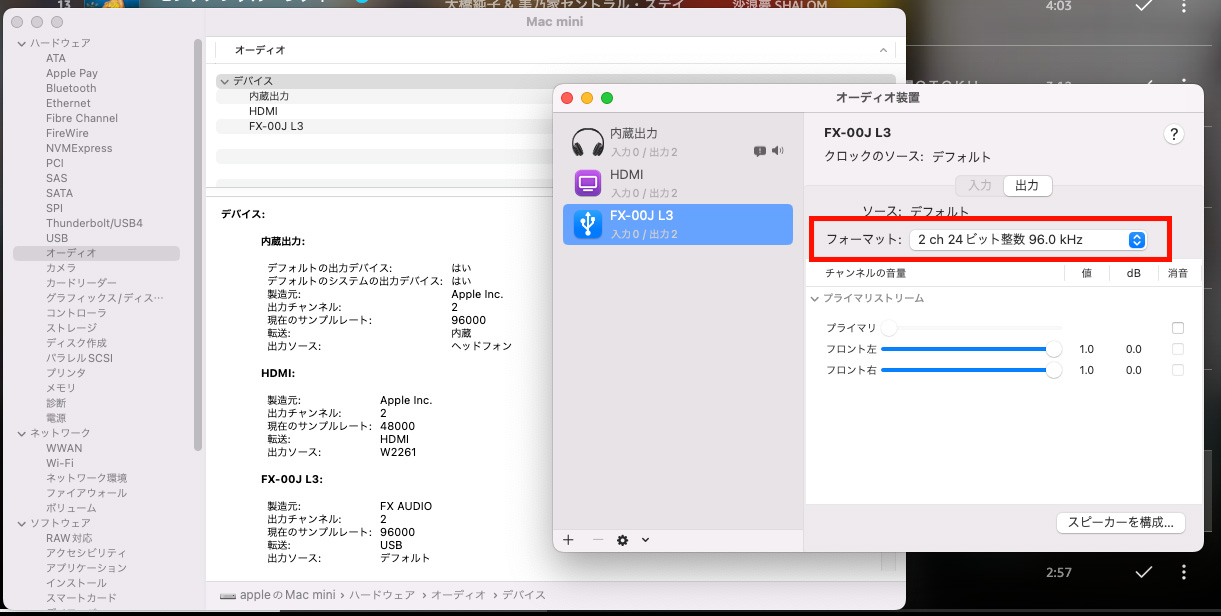Select ファイアウォール in the sidebar
The width and height of the screenshot is (1221, 616).
[x=86, y=493]
